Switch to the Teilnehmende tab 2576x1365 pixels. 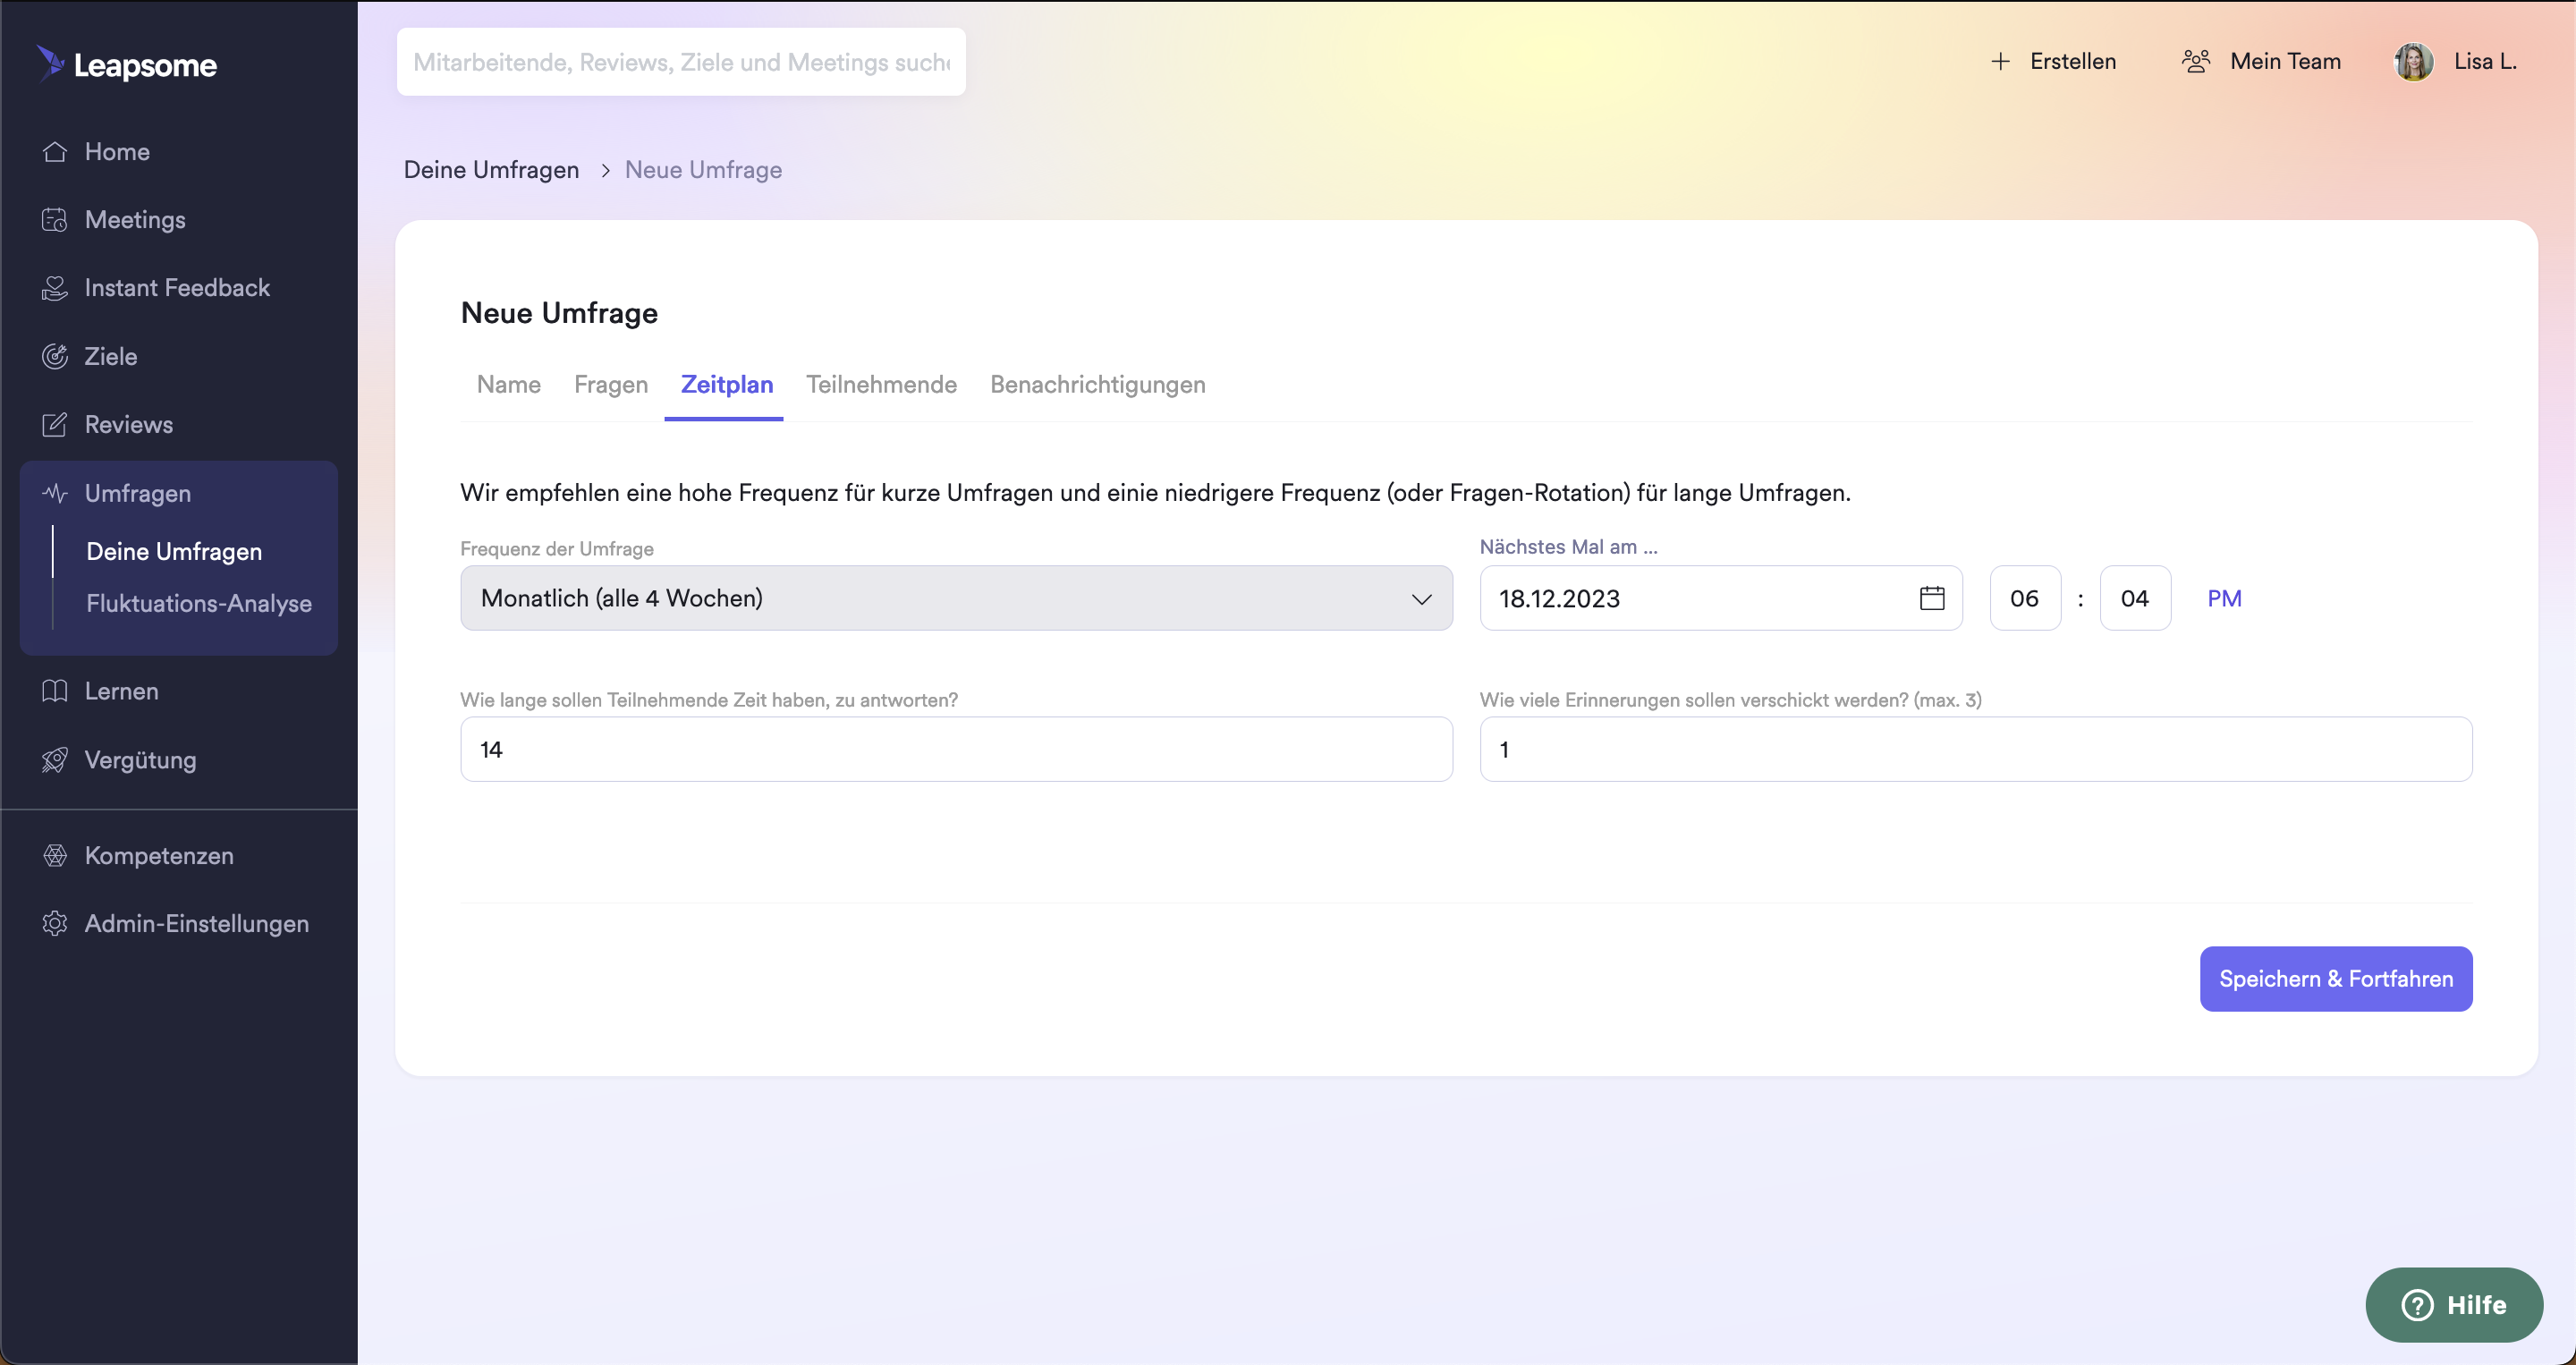[x=881, y=385]
